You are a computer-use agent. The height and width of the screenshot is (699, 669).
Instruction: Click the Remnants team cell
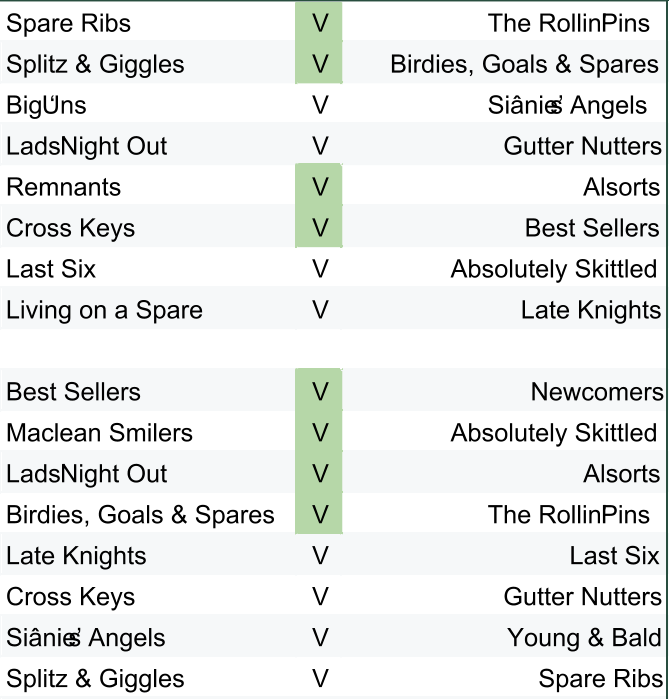click(x=64, y=187)
